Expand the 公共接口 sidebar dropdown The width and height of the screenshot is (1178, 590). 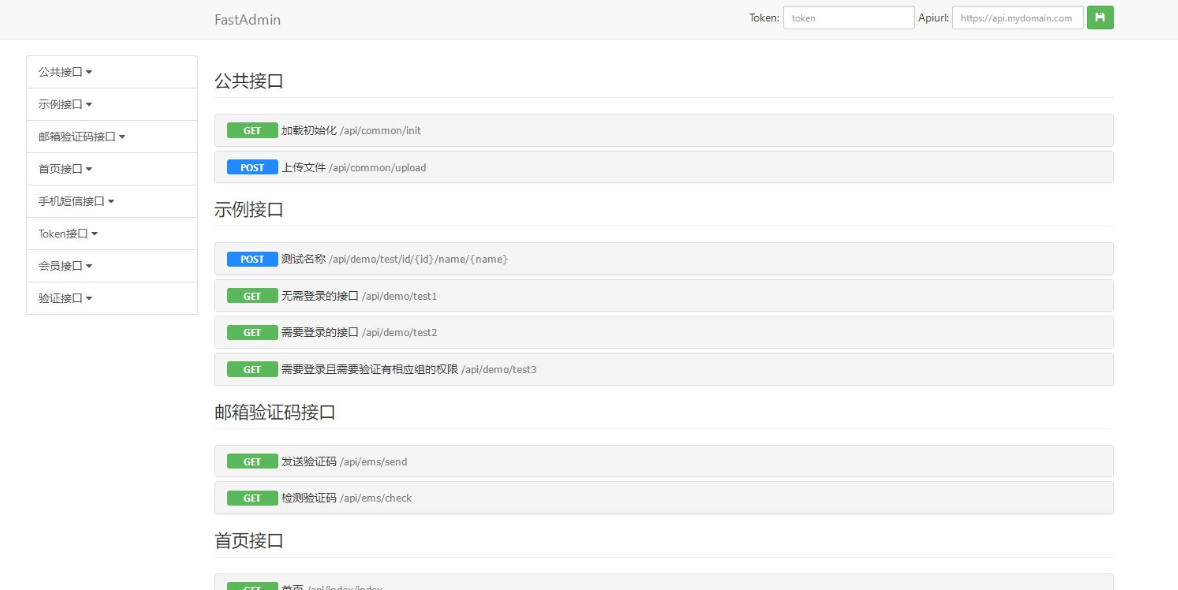pyautogui.click(x=65, y=72)
